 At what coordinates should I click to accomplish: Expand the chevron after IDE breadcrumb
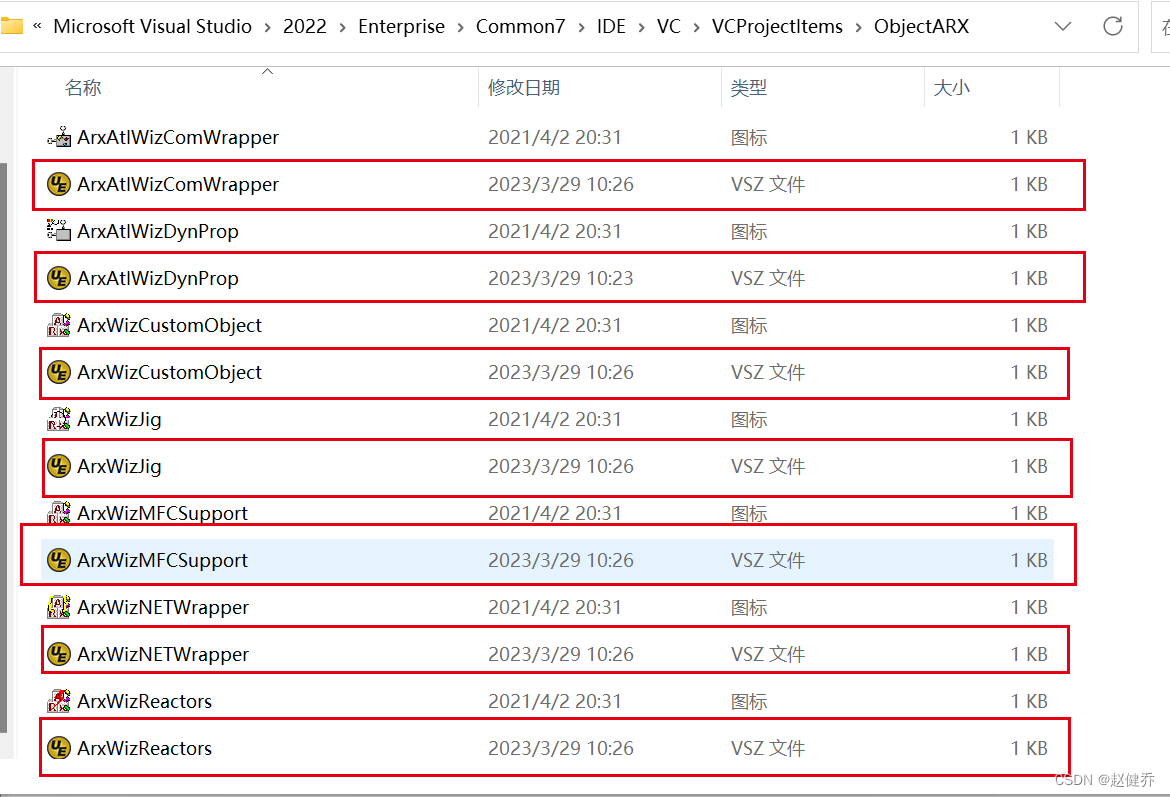pos(641,27)
